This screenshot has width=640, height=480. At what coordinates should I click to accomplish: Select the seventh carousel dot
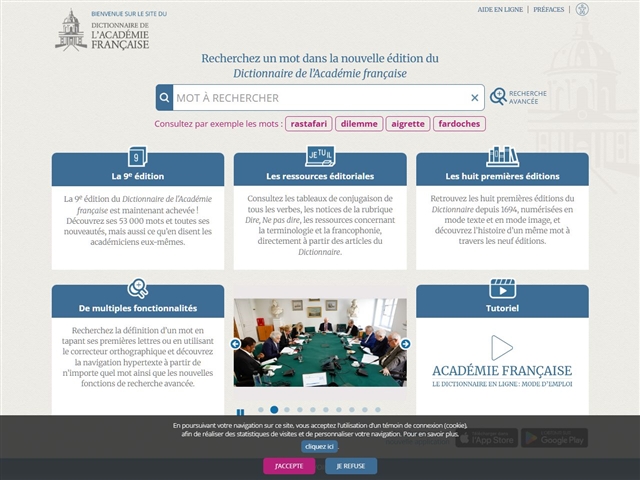pyautogui.click(x=339, y=410)
